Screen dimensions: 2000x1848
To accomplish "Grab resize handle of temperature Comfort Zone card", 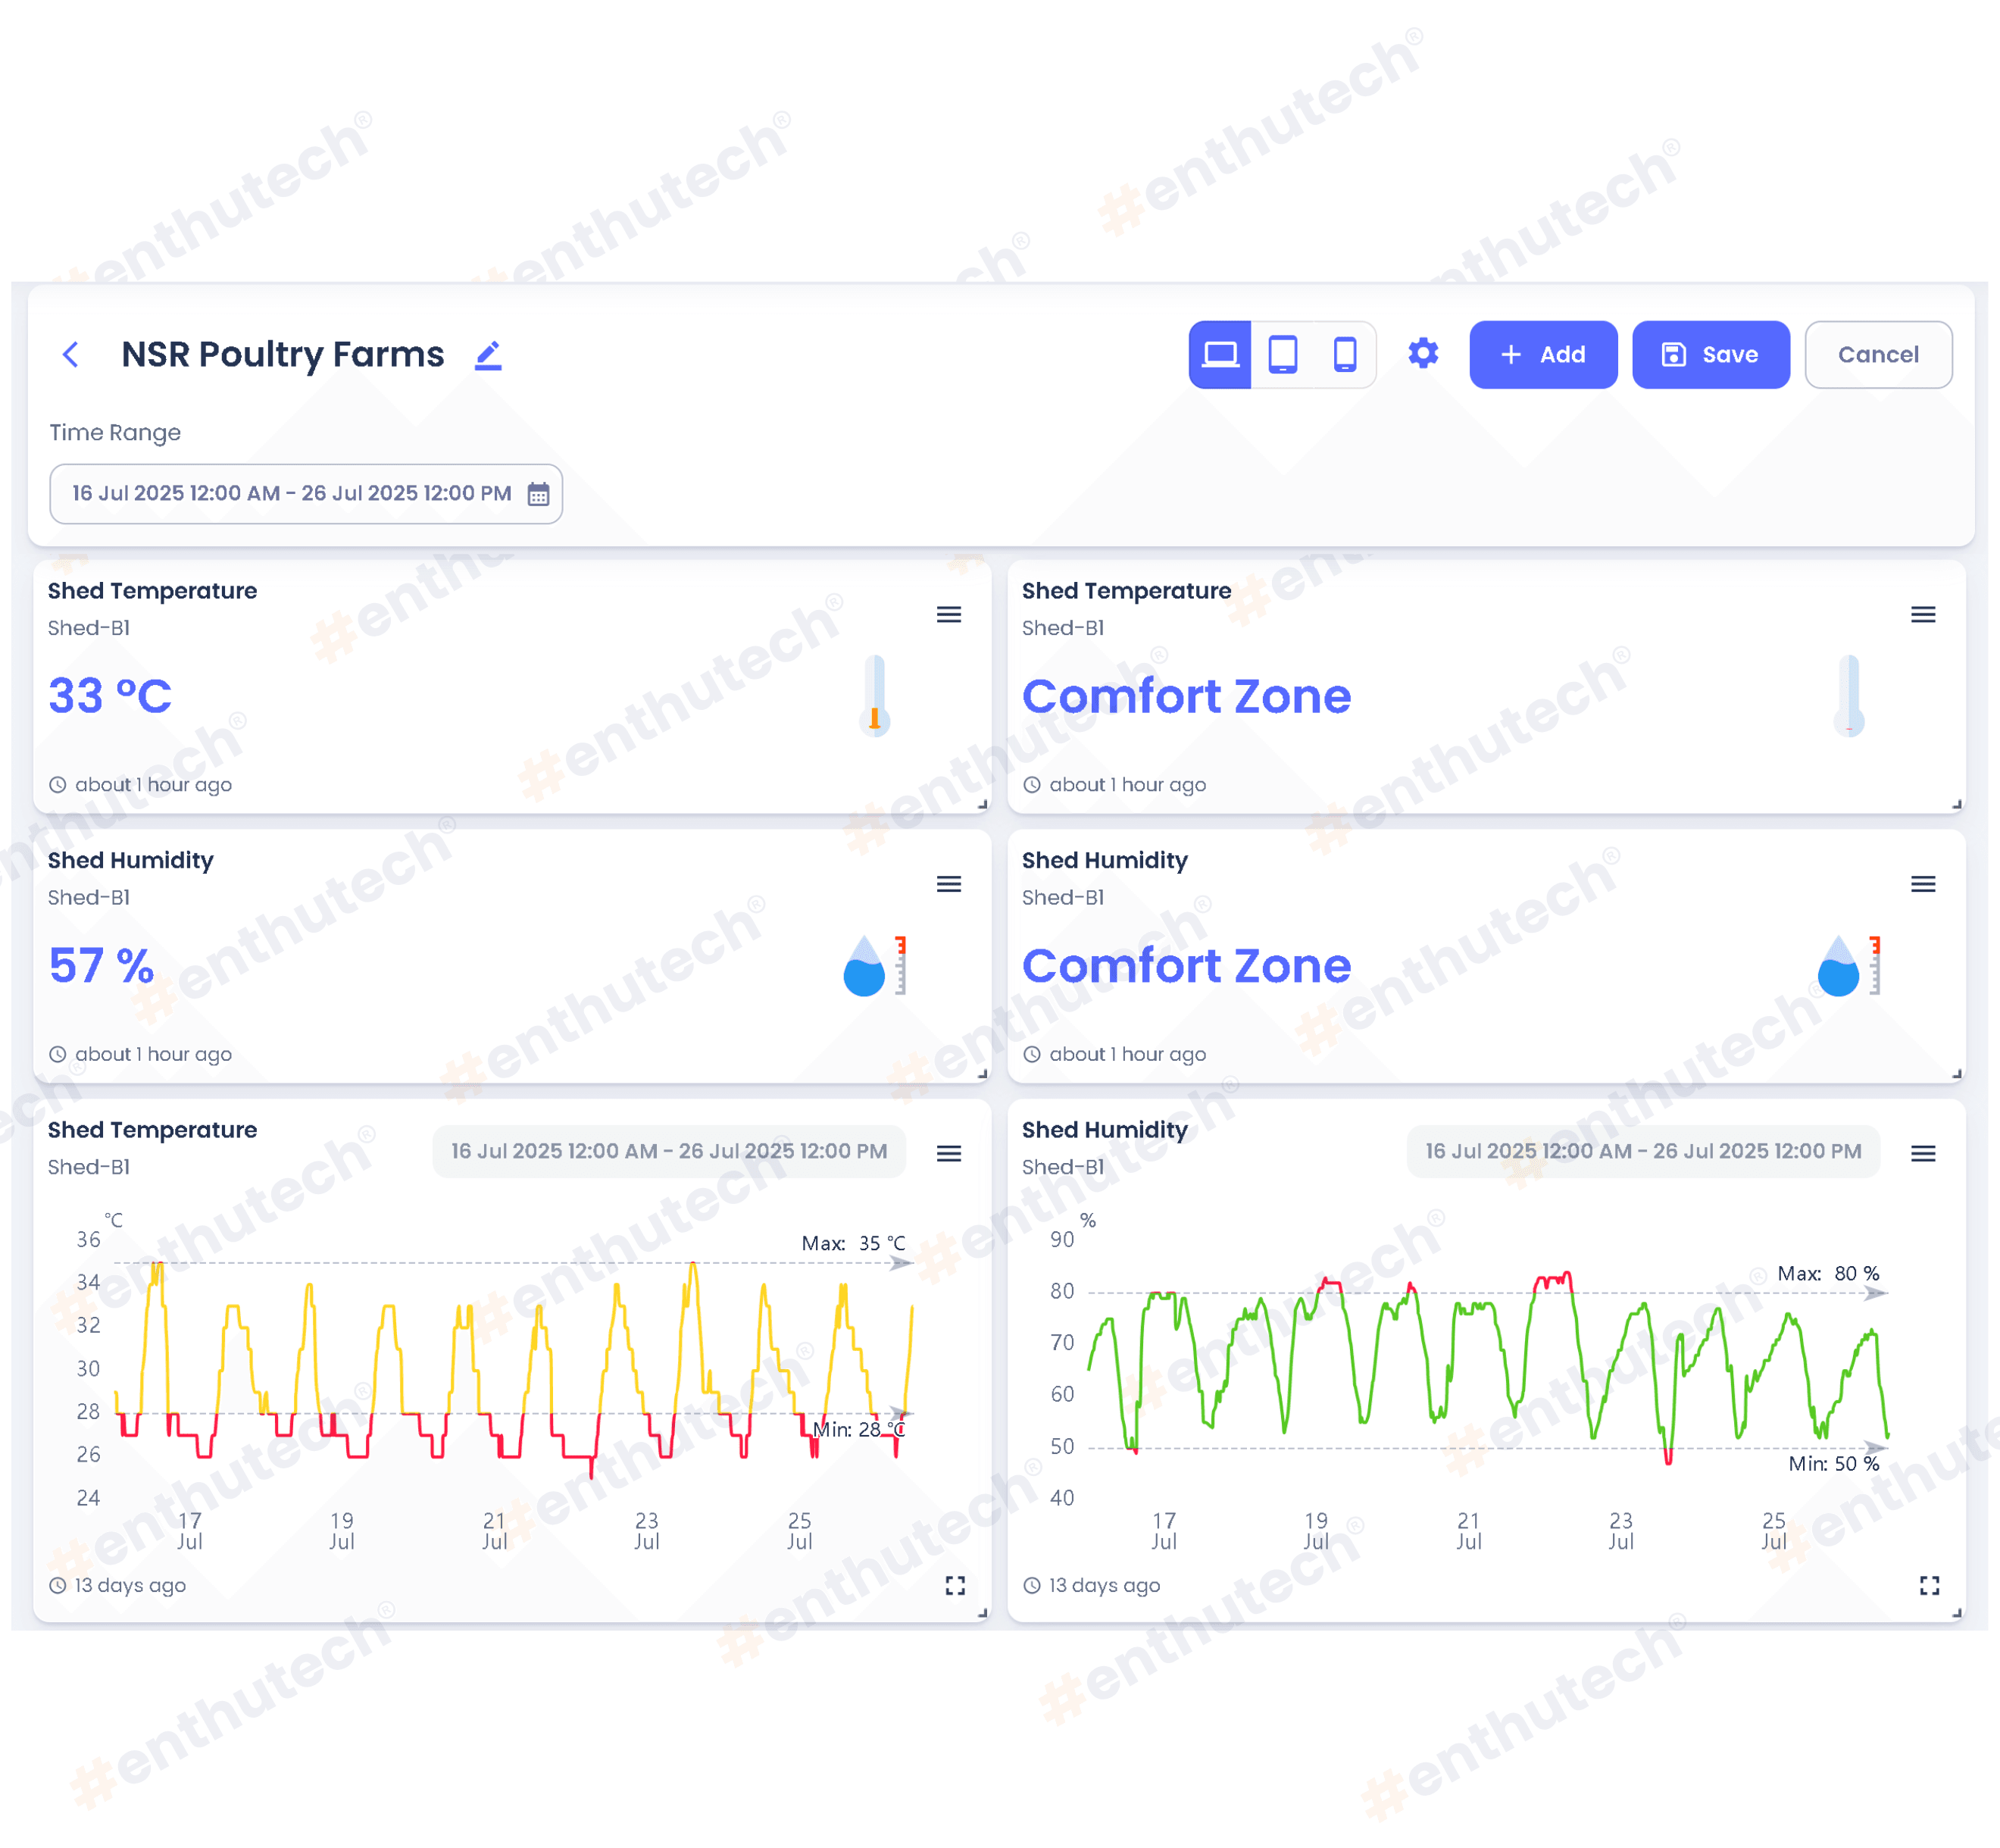I will click(x=1957, y=804).
